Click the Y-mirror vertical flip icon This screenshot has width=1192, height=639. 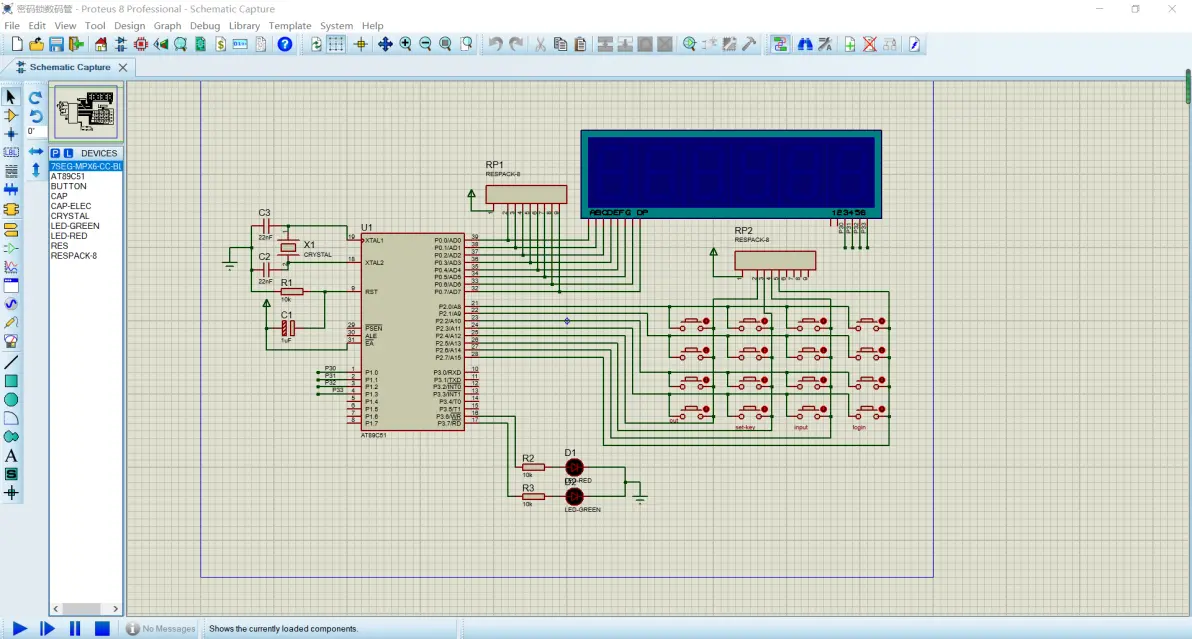point(35,170)
